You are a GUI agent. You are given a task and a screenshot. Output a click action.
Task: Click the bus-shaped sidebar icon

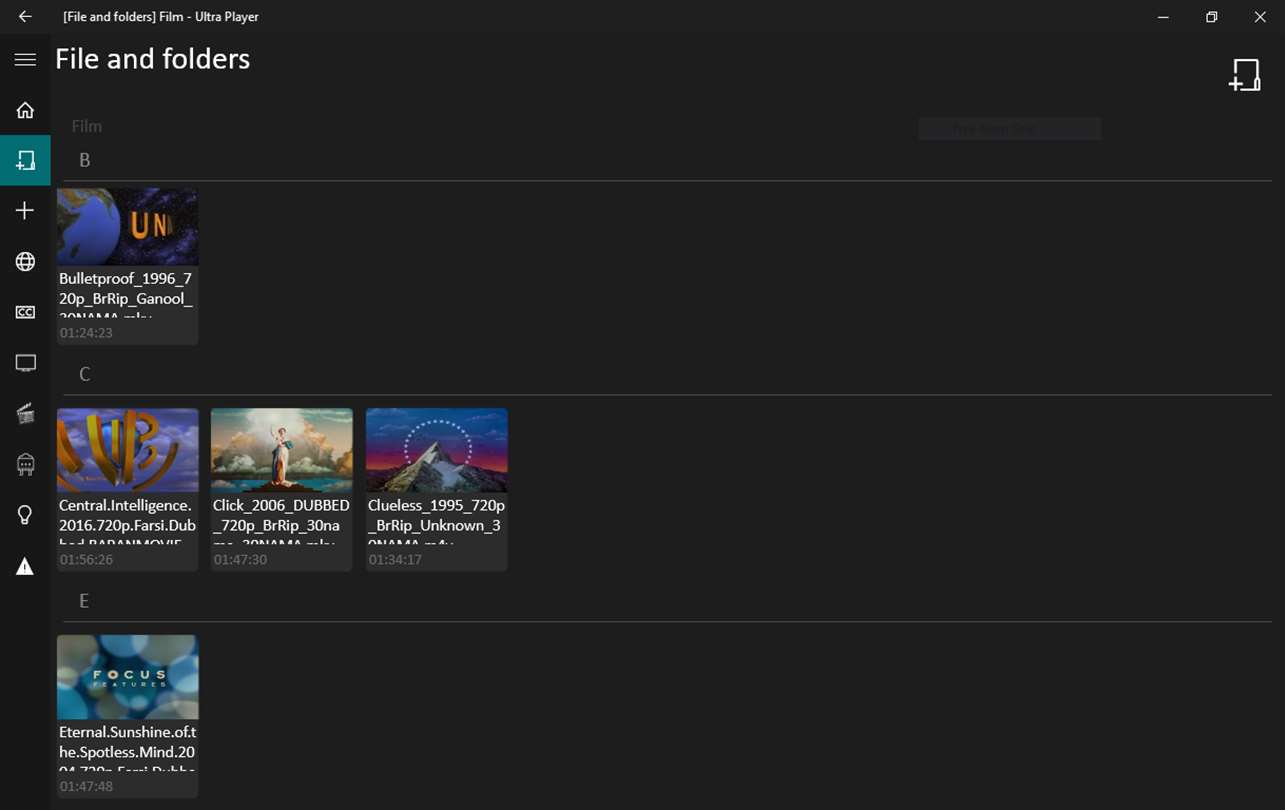[25, 464]
